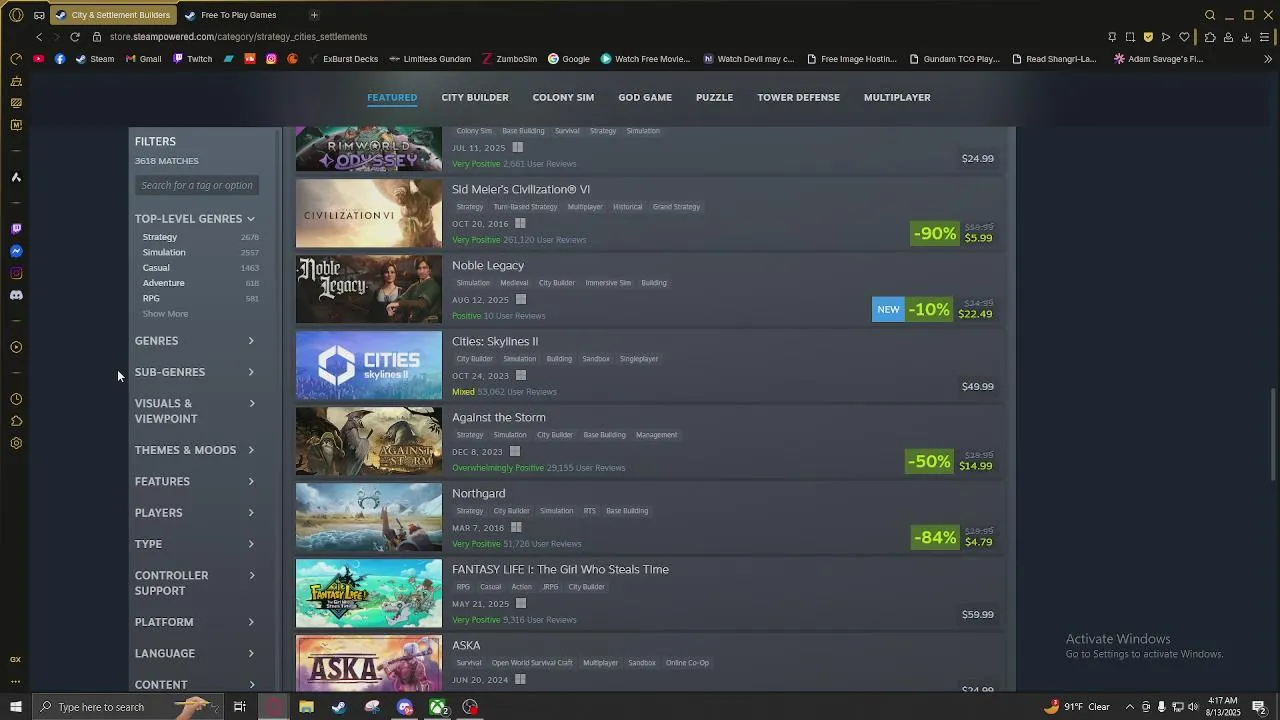Select the City Builder category tab

tap(475, 97)
